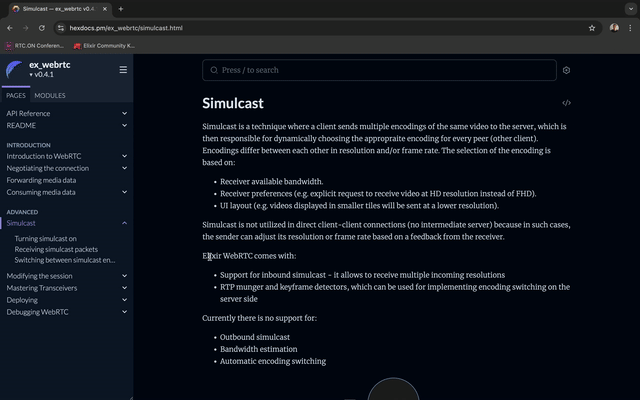Switch to the MODULES tab
Viewport: 640px width, 400px height.
coord(50,95)
